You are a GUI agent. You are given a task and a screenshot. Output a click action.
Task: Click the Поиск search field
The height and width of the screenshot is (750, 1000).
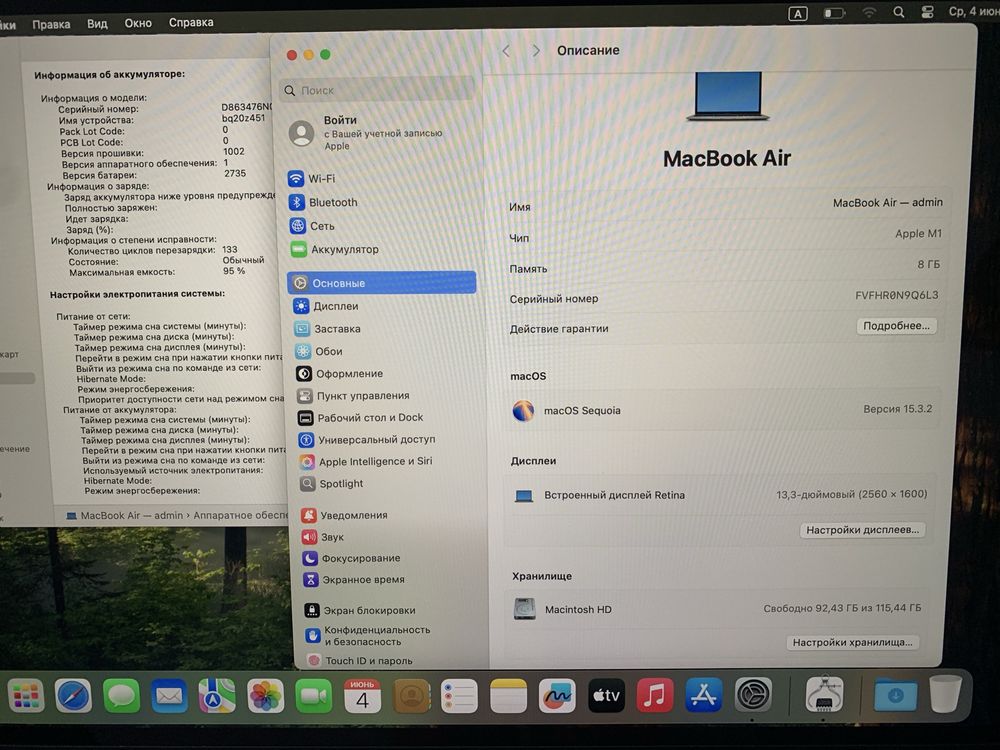(x=378, y=90)
